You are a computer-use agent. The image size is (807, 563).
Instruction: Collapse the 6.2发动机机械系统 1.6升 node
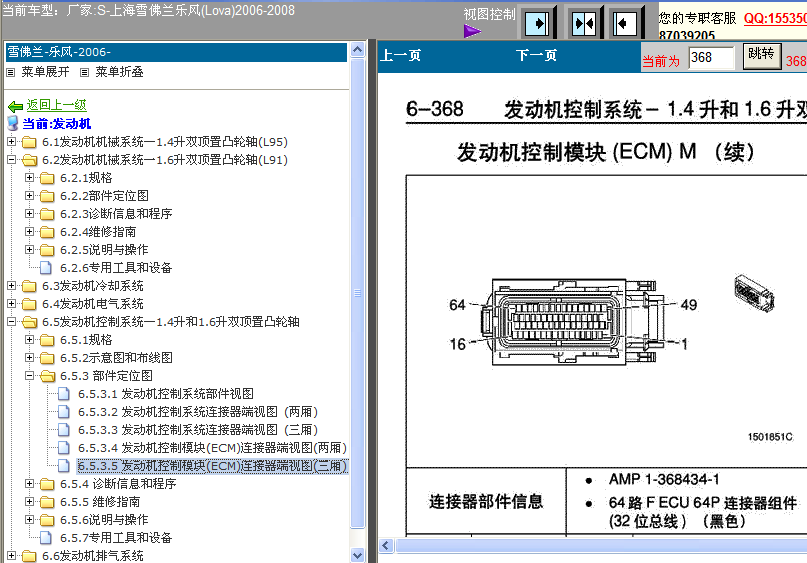[11, 160]
